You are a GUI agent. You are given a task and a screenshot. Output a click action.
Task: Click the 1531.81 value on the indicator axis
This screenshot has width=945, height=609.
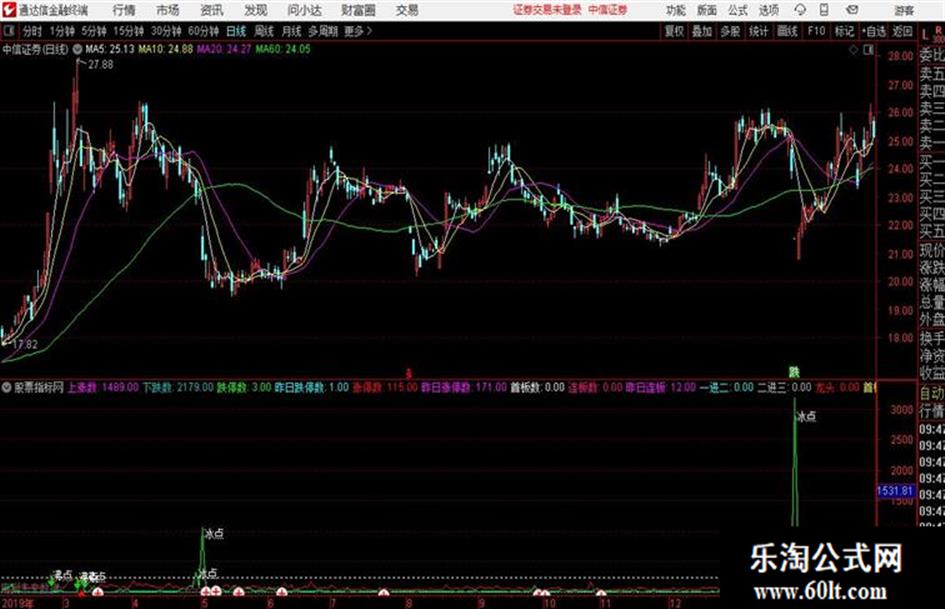(x=894, y=491)
